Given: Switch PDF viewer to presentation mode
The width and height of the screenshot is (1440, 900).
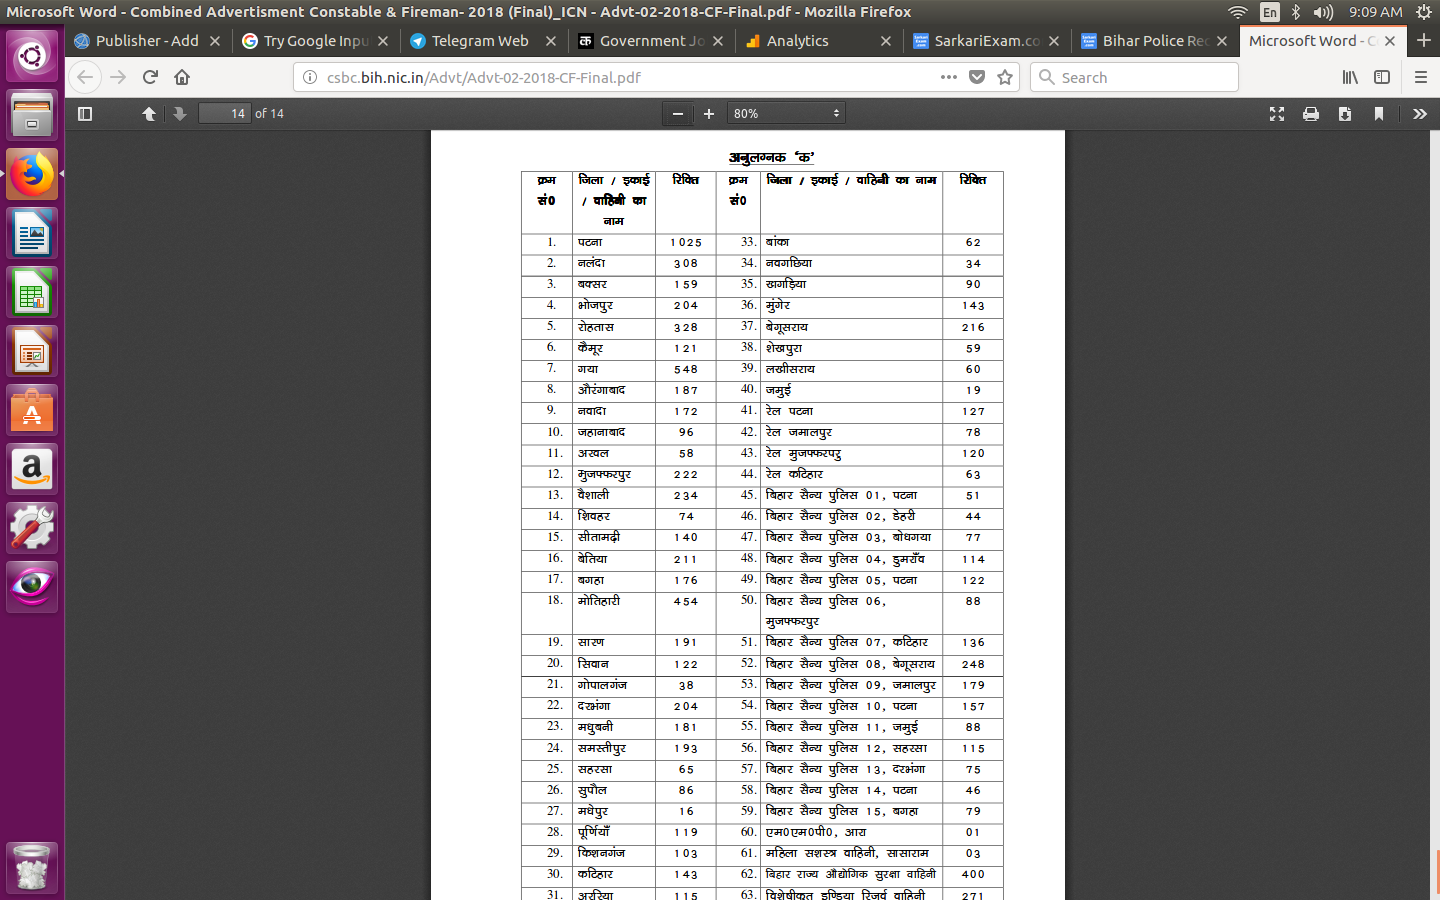Looking at the screenshot, I should (1277, 114).
